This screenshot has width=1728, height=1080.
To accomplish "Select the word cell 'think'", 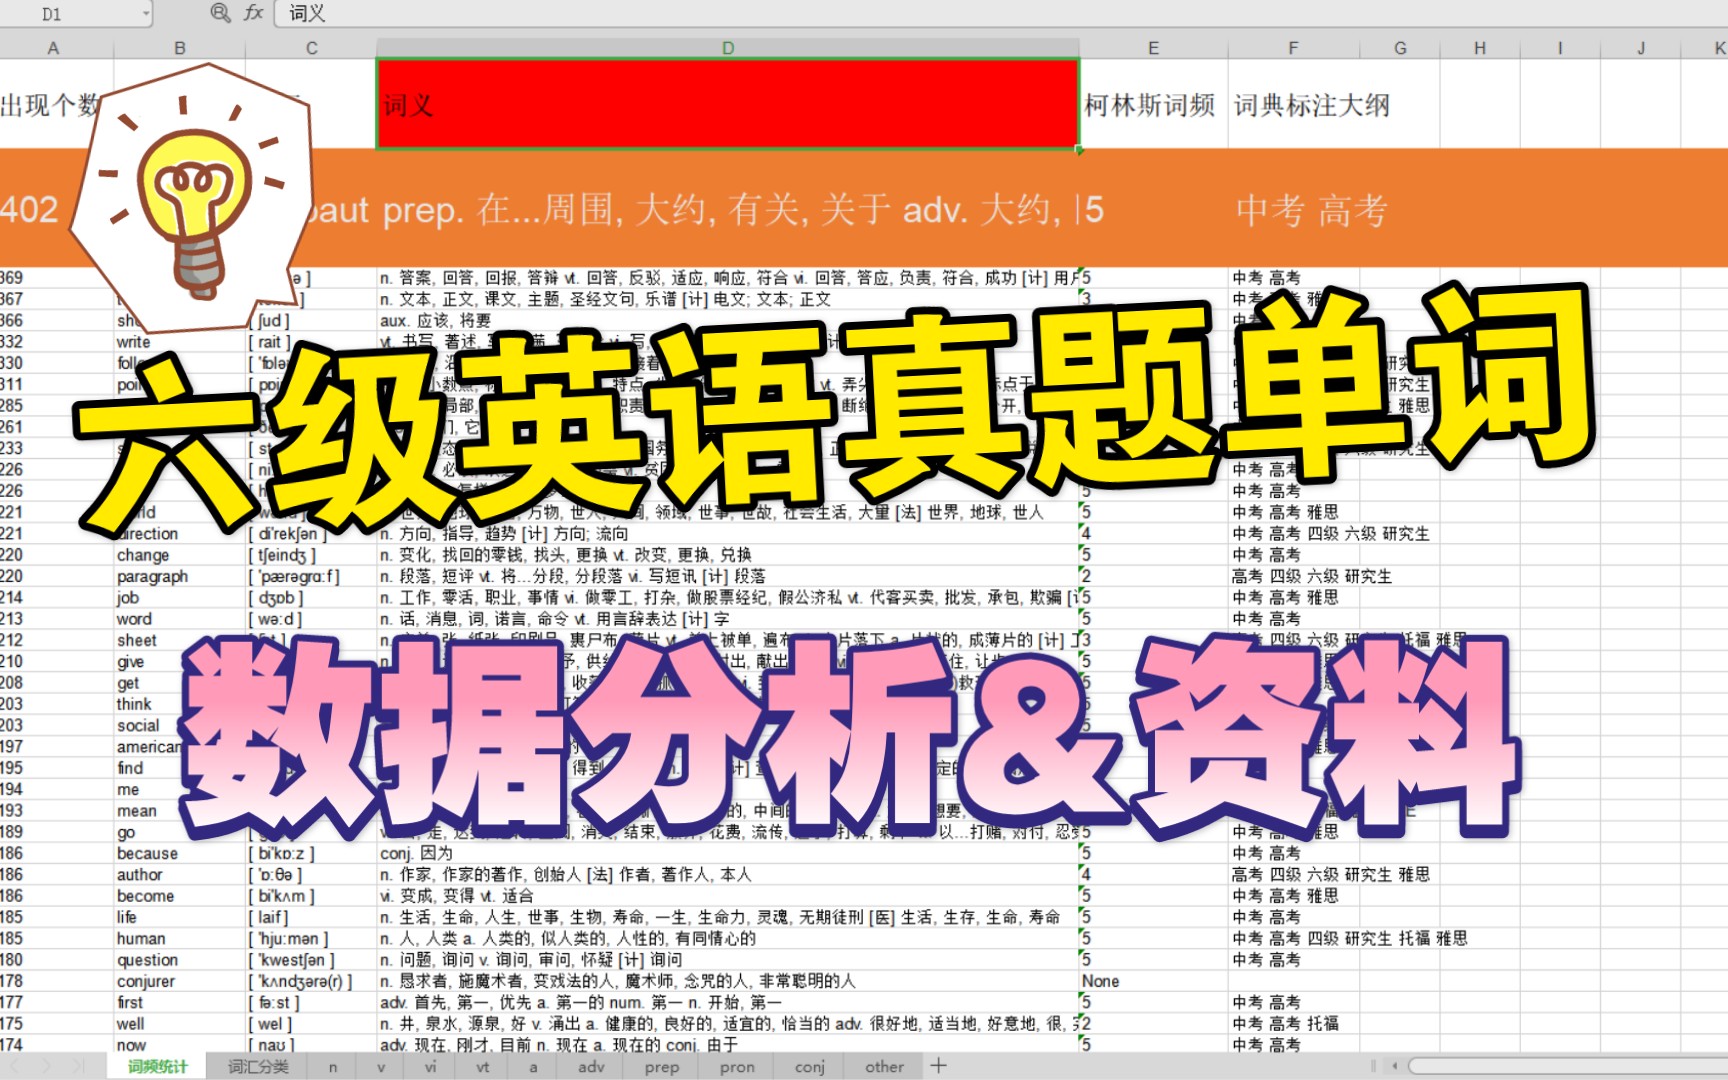I will tap(180, 704).
